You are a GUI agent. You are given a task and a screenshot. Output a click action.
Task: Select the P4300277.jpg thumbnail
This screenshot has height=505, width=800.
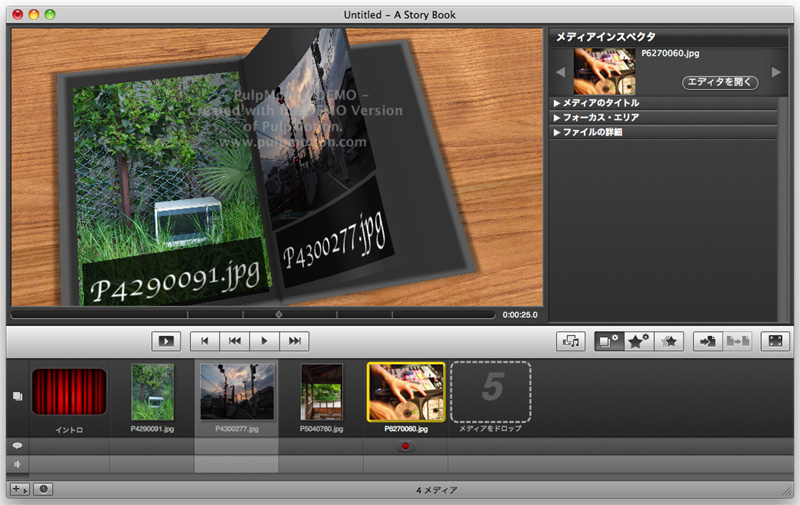pyautogui.click(x=237, y=392)
